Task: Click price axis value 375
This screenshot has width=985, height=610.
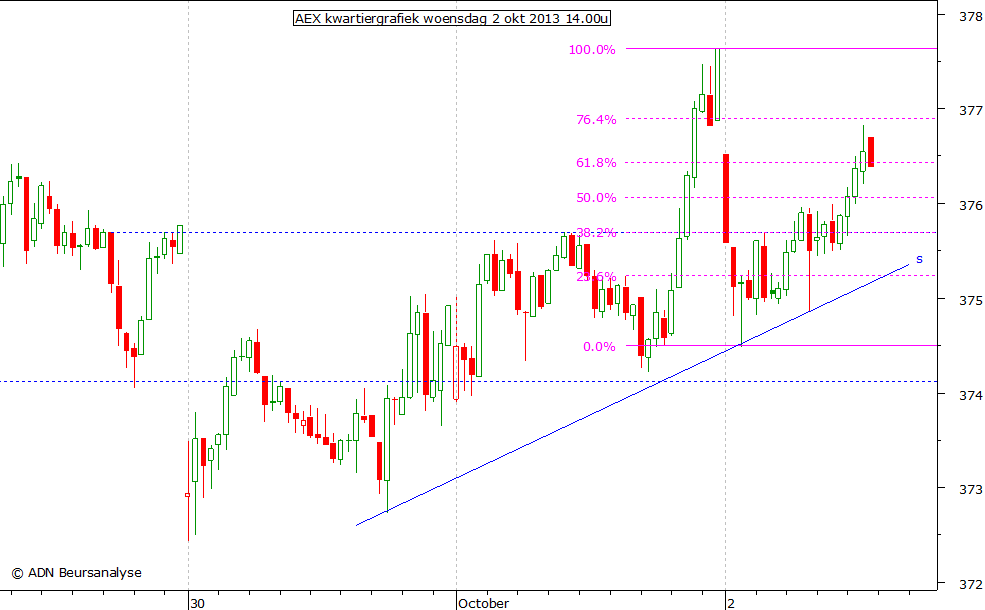Action: click(x=971, y=300)
